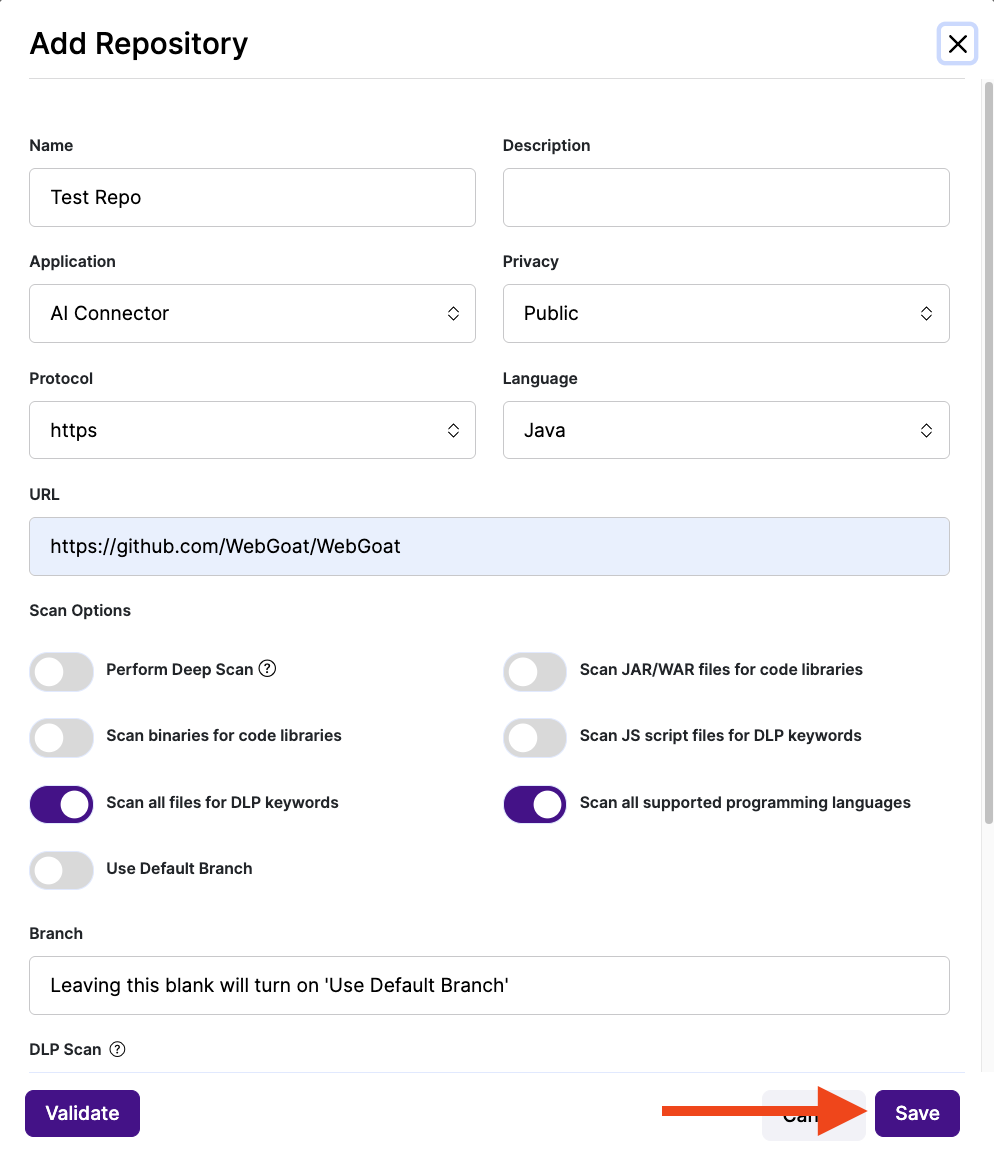This screenshot has width=994, height=1164.
Task: Click the 'Perform Deep Scan' label
Action: coord(180,670)
